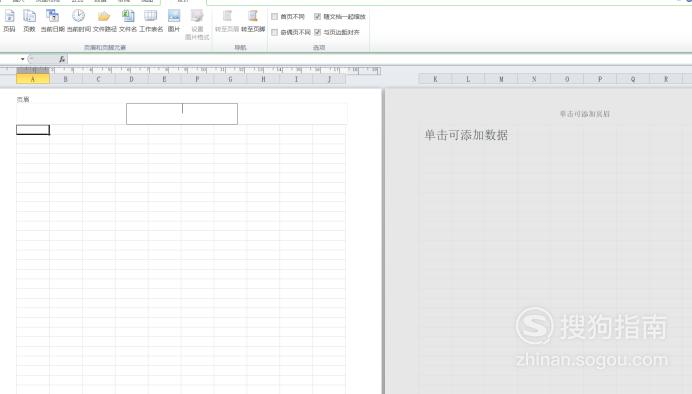Click '单击可添加数据' on the second page
The width and height of the screenshot is (692, 394).
466,135
